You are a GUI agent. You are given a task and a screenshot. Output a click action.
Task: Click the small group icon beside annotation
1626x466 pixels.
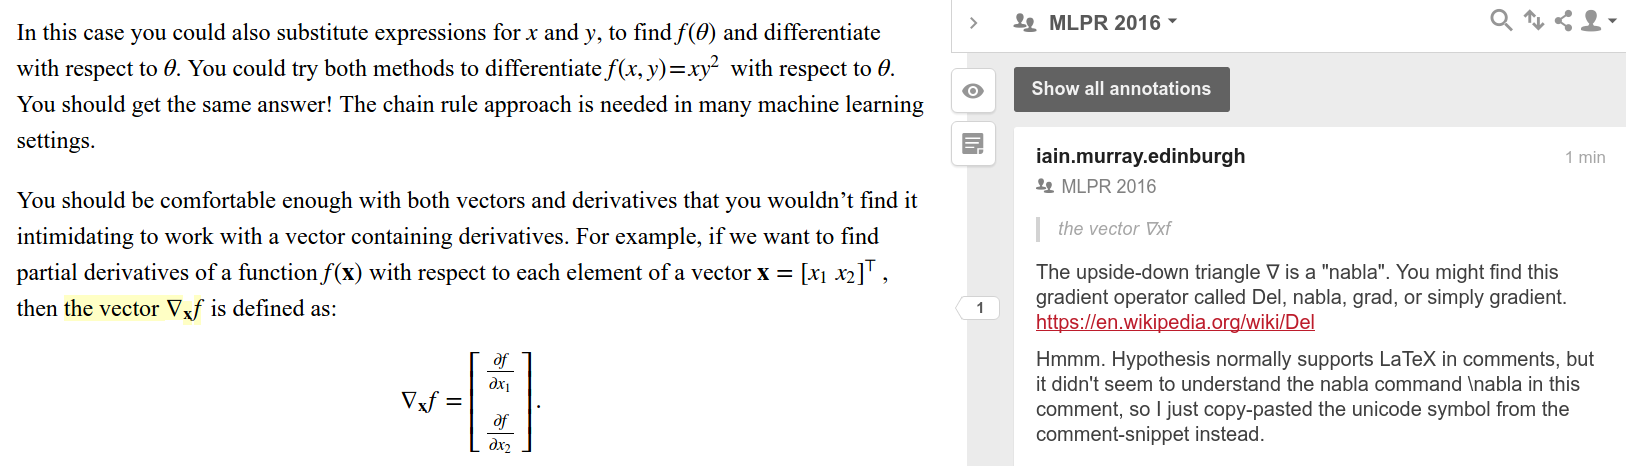[1045, 186]
